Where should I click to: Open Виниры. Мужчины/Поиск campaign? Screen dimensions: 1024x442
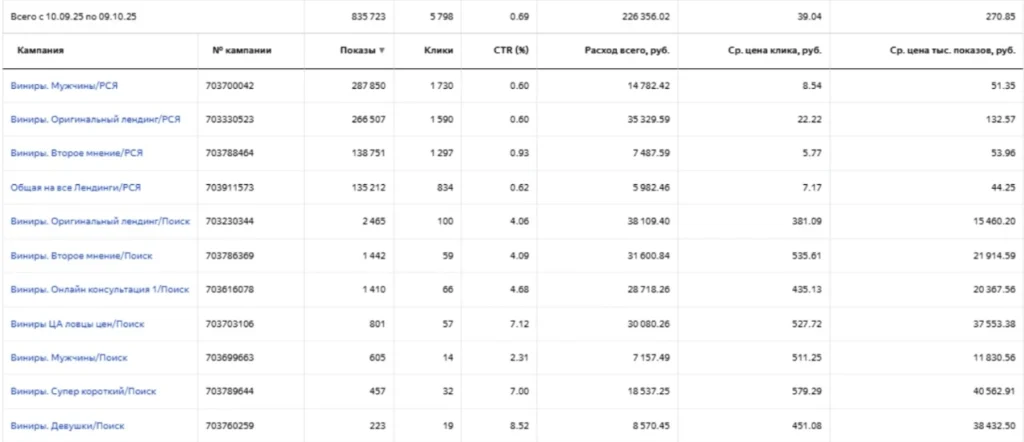(x=69, y=358)
